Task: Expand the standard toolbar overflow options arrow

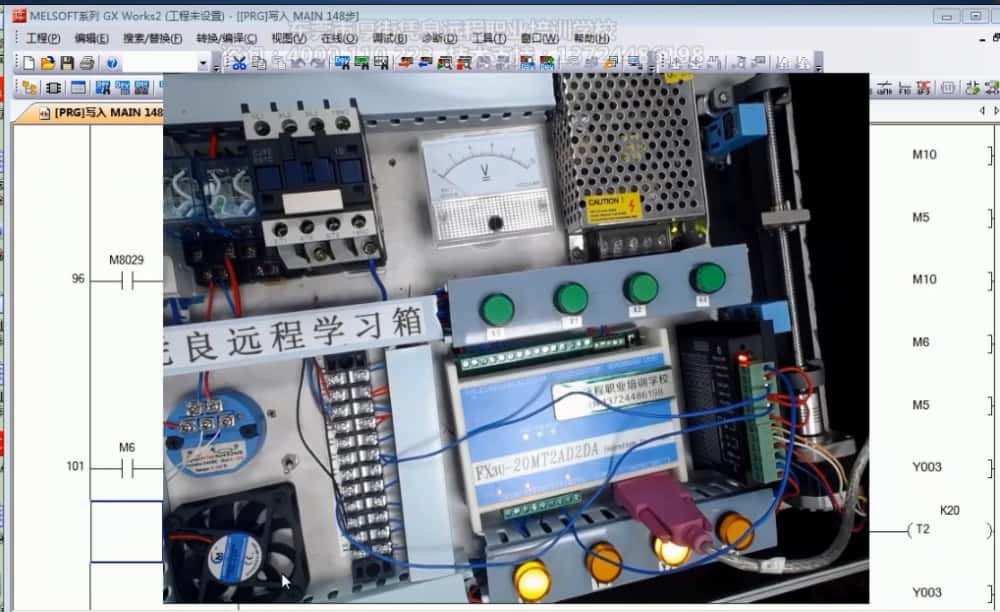Action: point(216,64)
